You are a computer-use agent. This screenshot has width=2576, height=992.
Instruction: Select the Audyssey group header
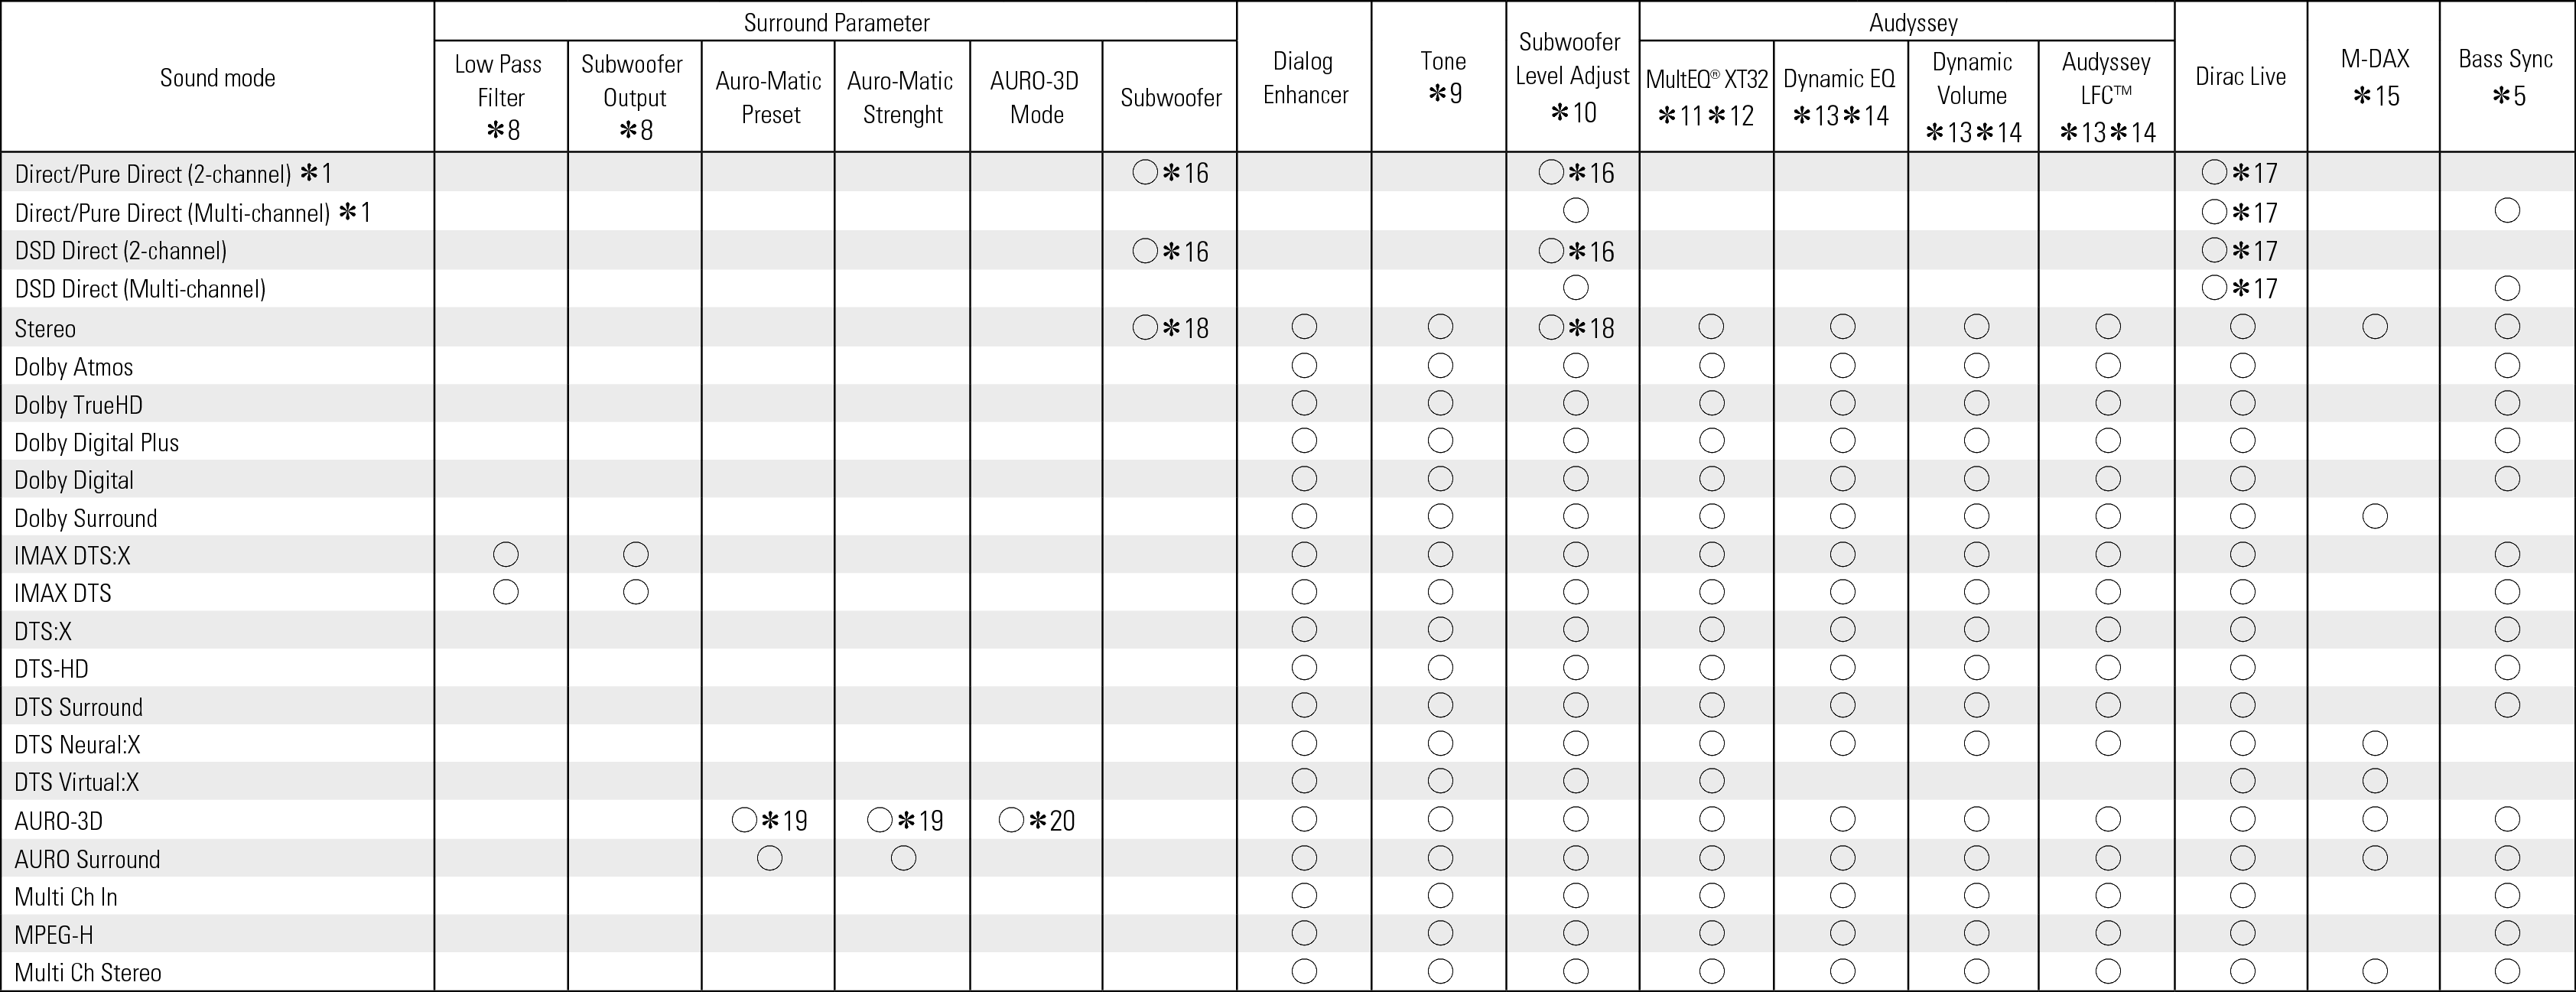(1912, 22)
